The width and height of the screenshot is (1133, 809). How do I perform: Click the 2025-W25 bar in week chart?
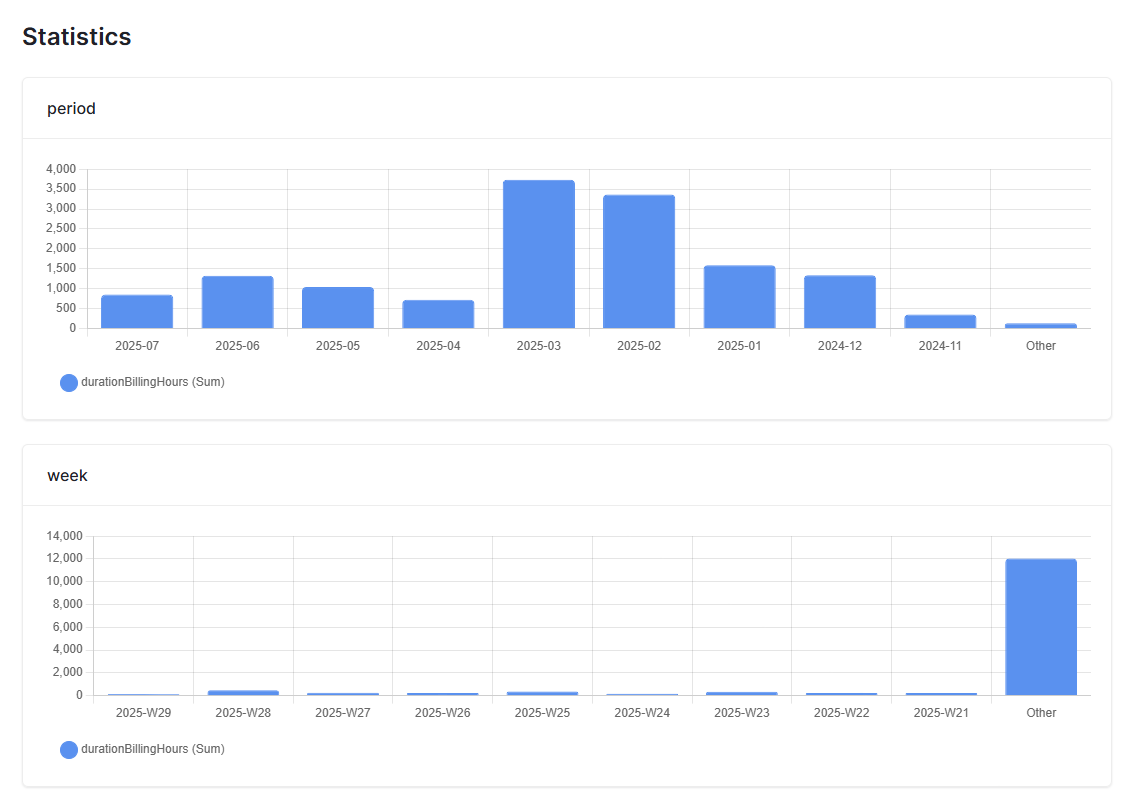[x=542, y=693]
